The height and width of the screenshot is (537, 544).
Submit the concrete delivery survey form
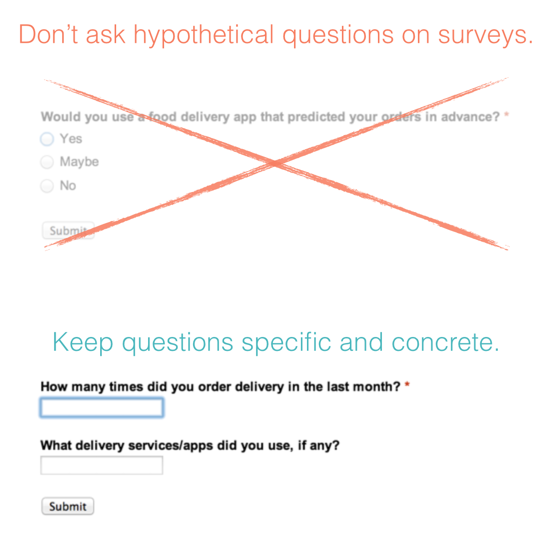pyautogui.click(x=68, y=506)
